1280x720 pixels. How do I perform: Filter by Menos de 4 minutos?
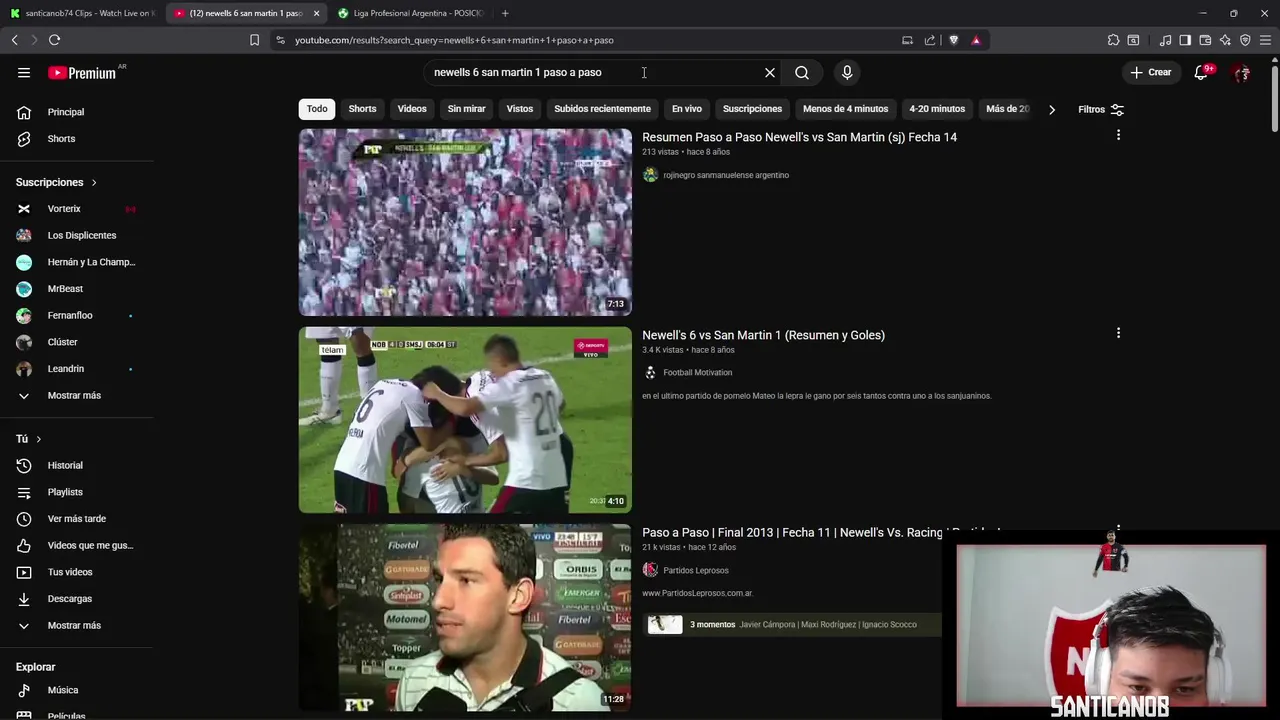click(x=845, y=109)
